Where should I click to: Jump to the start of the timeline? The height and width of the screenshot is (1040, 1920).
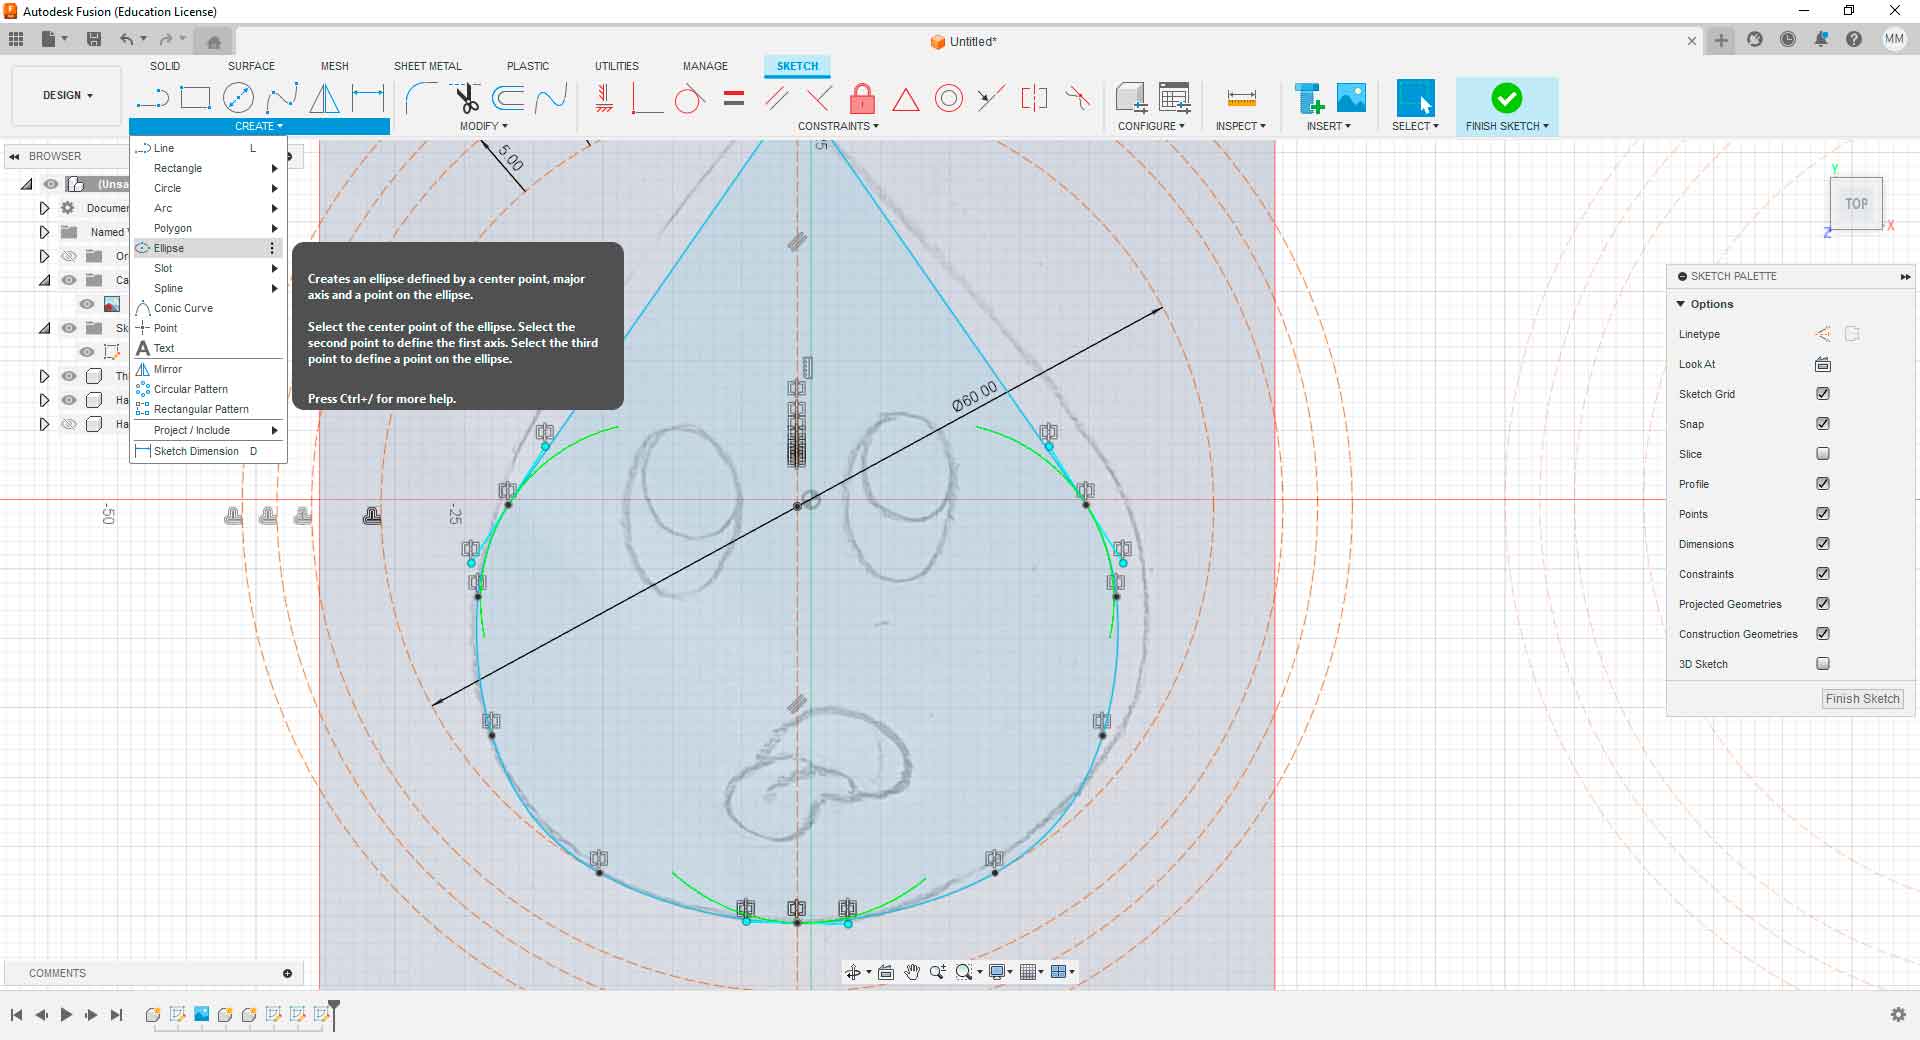point(16,1014)
